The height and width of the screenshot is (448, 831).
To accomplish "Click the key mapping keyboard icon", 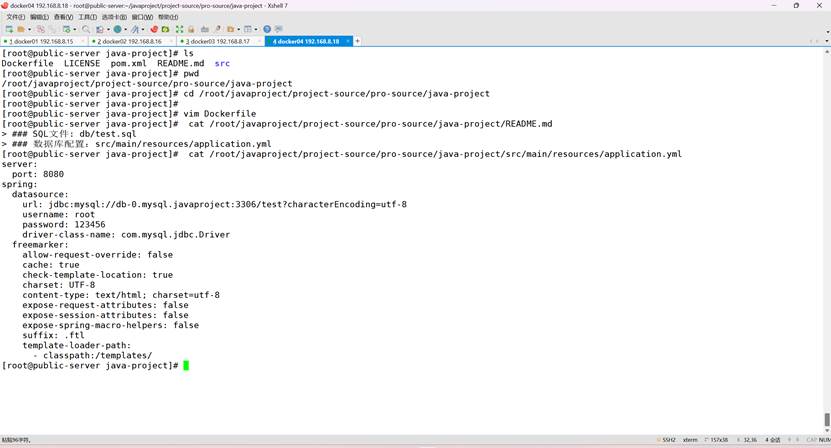I will point(204,29).
